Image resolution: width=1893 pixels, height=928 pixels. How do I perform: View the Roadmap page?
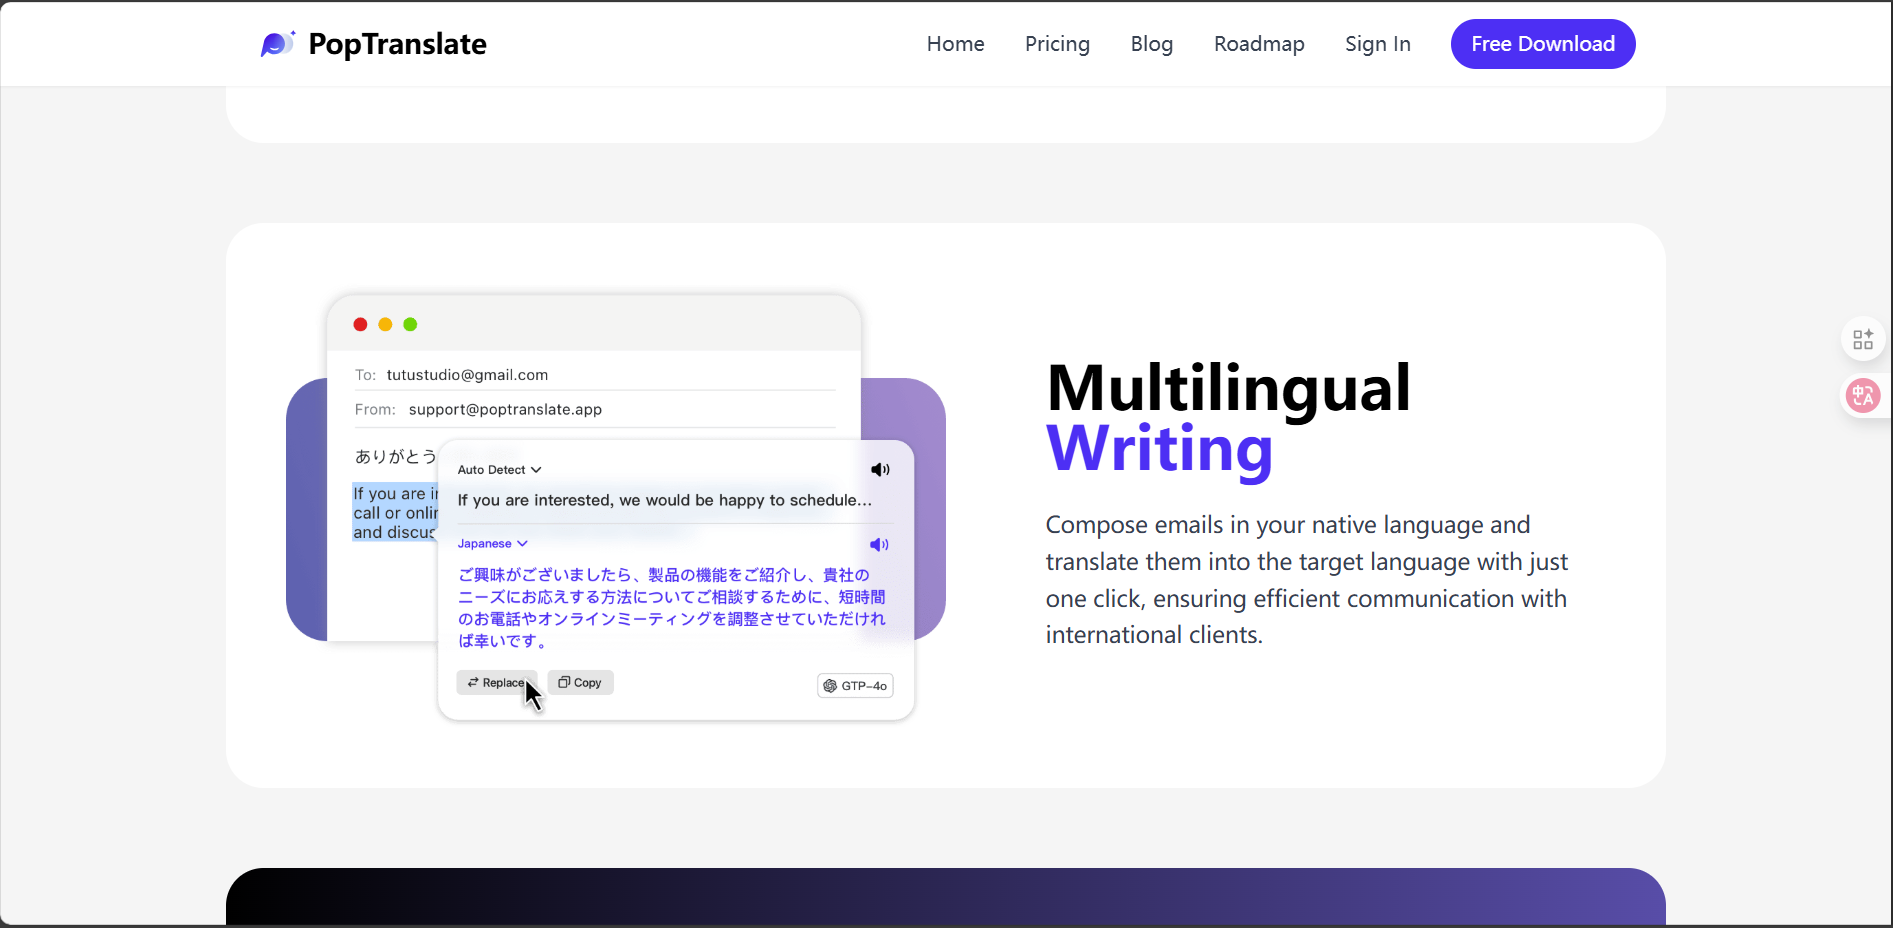1259,44
